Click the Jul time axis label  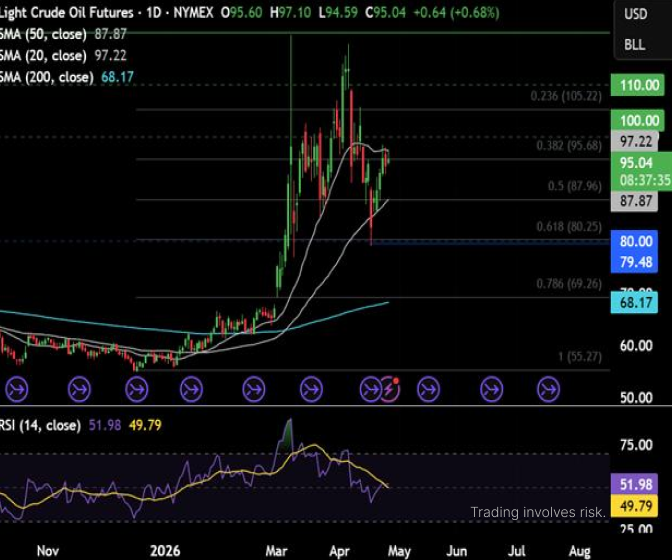(517, 551)
